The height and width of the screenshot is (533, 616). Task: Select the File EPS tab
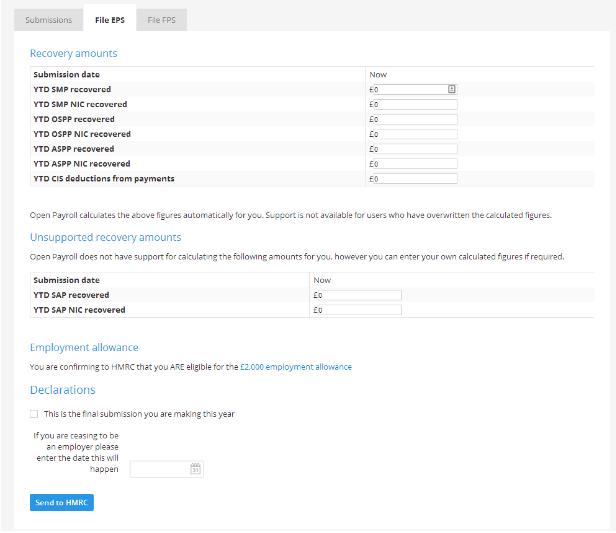click(x=109, y=20)
